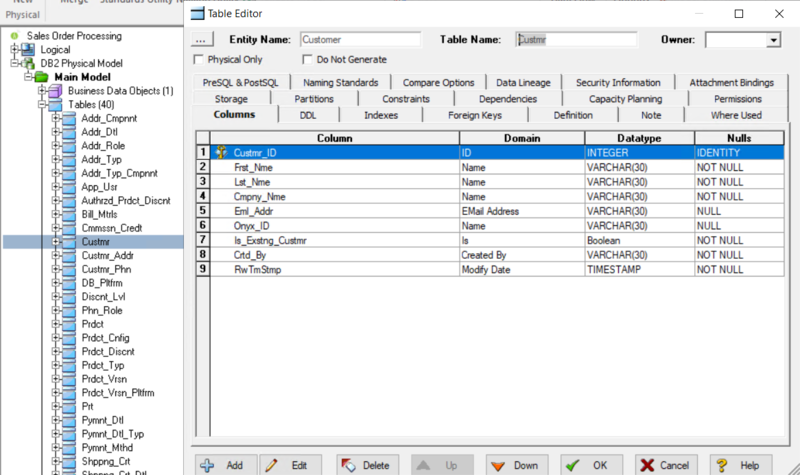Click the Delete column button
Viewport: 800px width, 475px height.
(367, 465)
